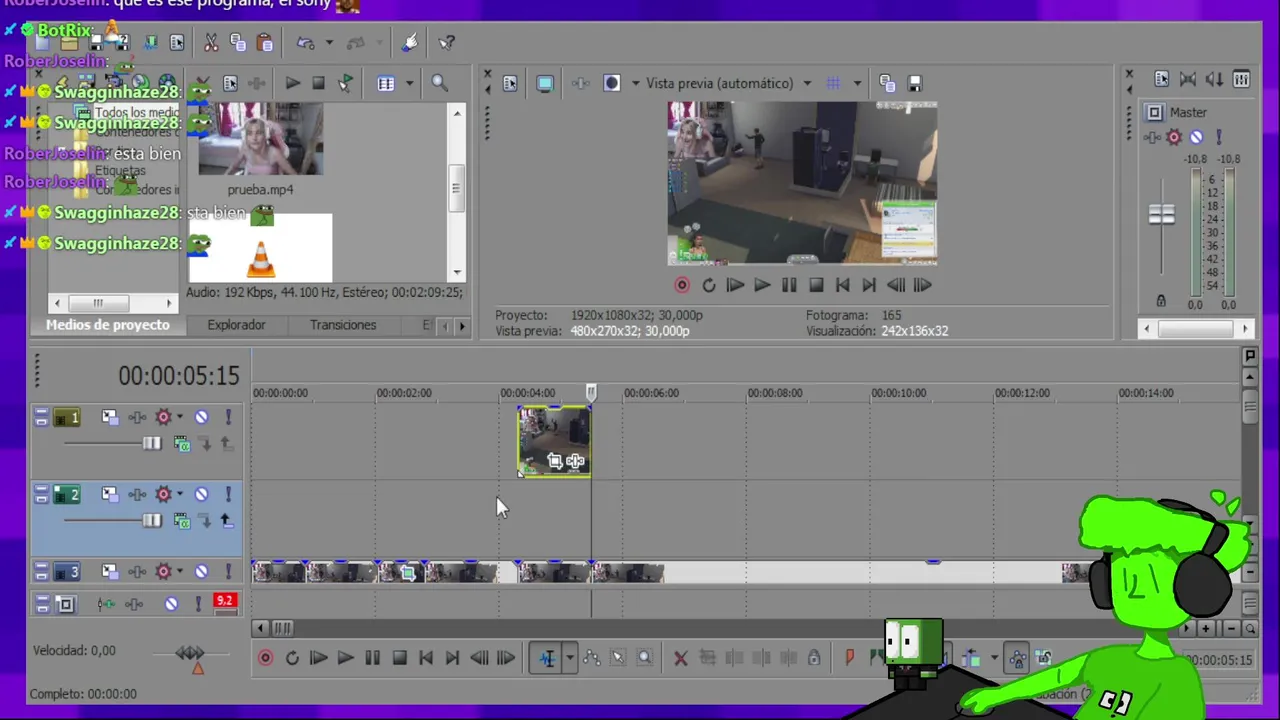The image size is (1280, 720).
Task: Toggle Dim Output in Master panel
Action: click(1214, 80)
